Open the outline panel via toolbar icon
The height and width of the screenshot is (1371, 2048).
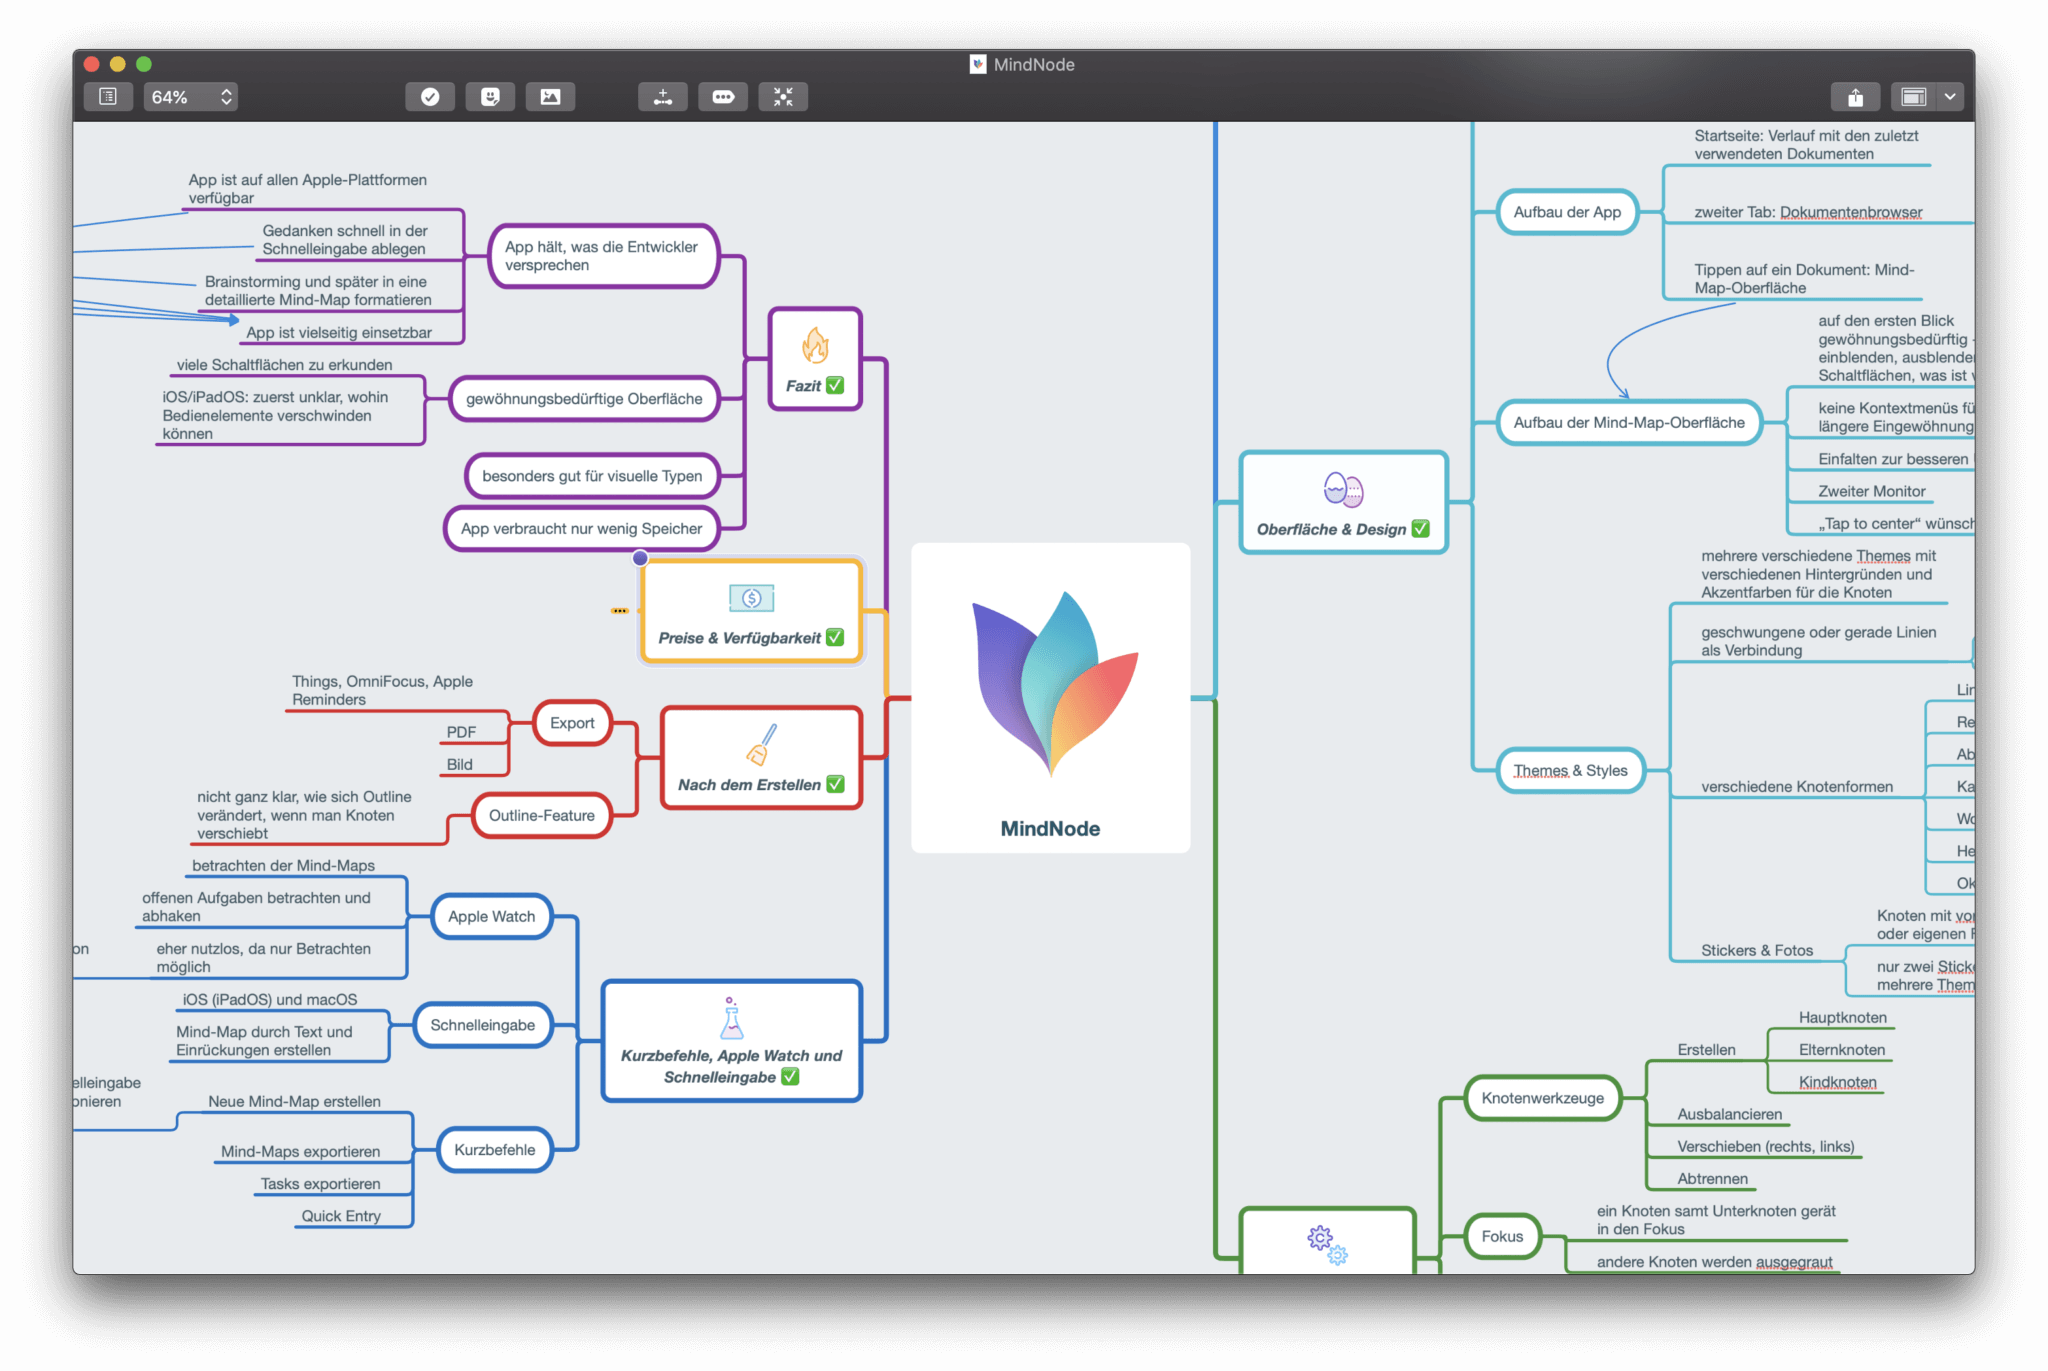pyautogui.click(x=107, y=96)
